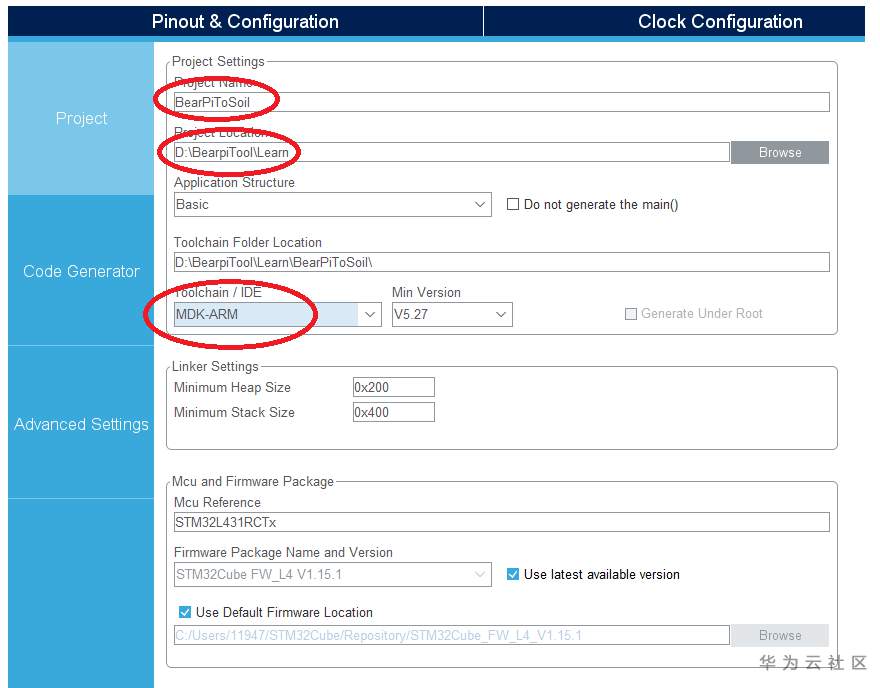Click the Minimum Stack Size field
The image size is (880, 688).
click(x=393, y=412)
